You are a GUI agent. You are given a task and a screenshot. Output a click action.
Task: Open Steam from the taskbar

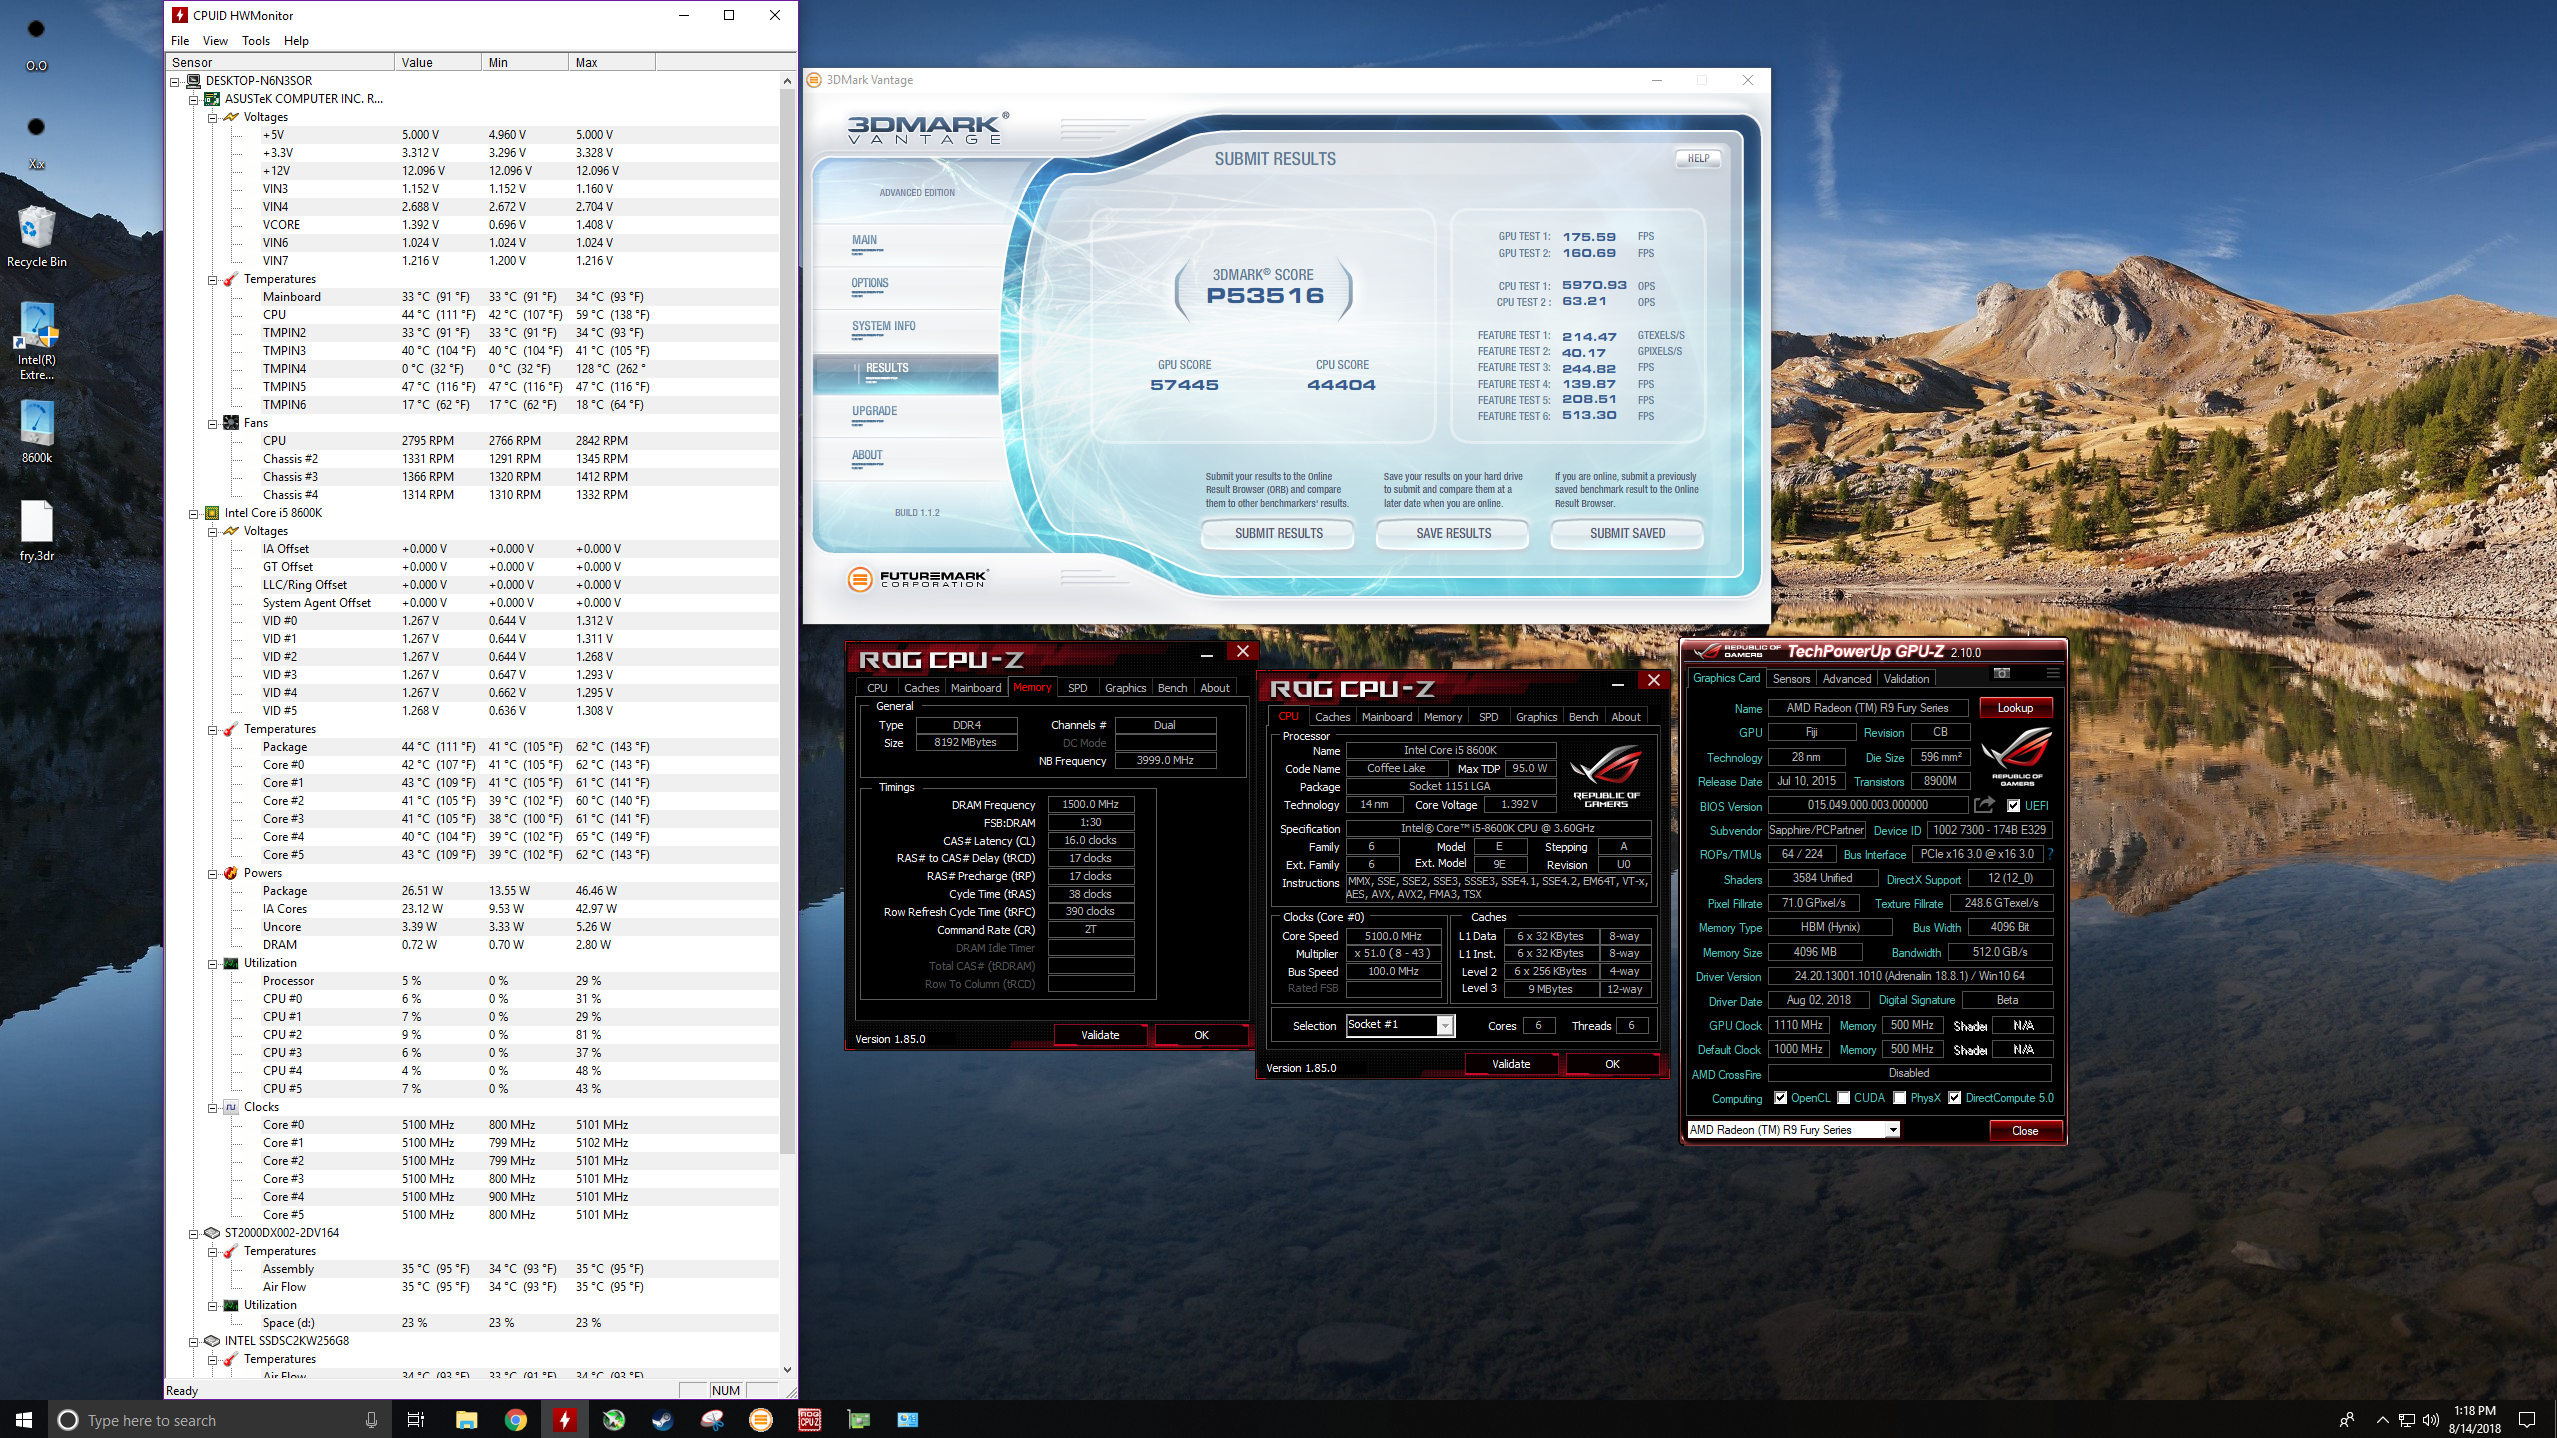click(663, 1420)
